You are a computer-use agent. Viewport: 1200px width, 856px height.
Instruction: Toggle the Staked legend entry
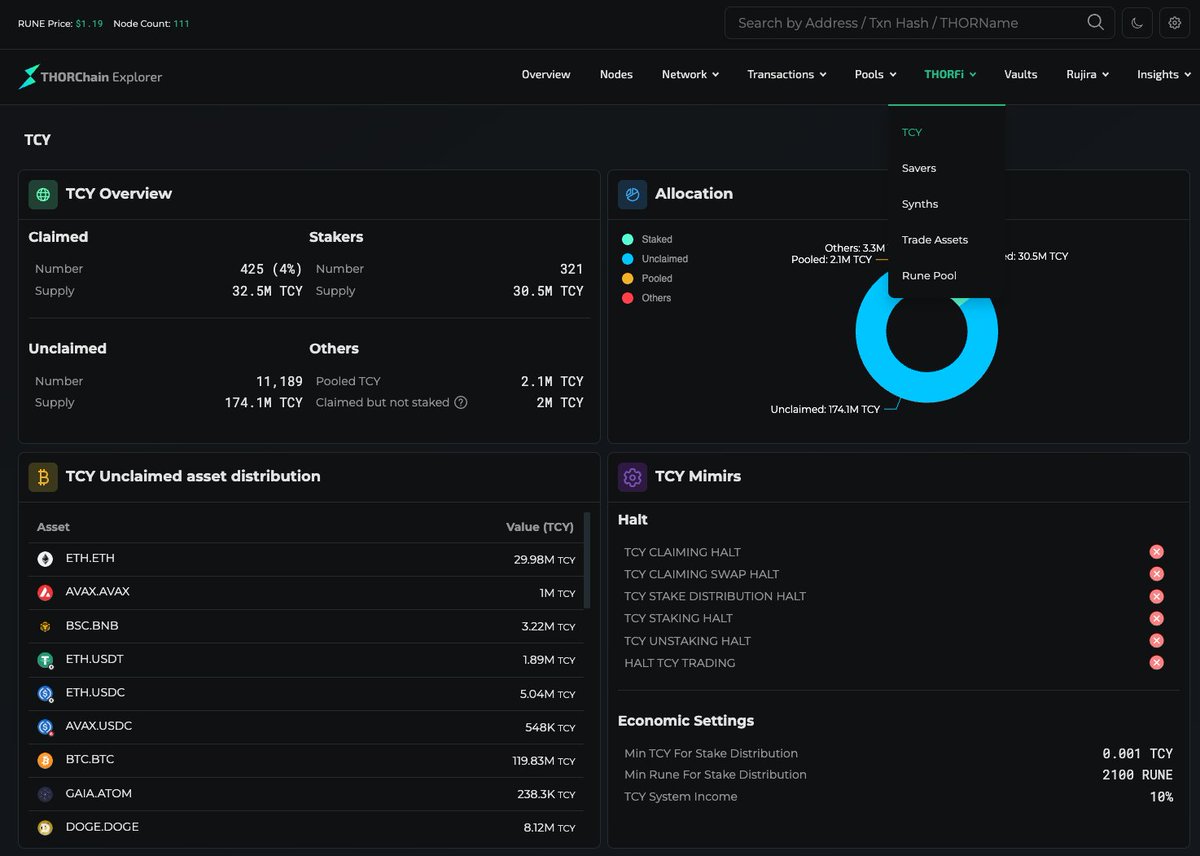647,240
